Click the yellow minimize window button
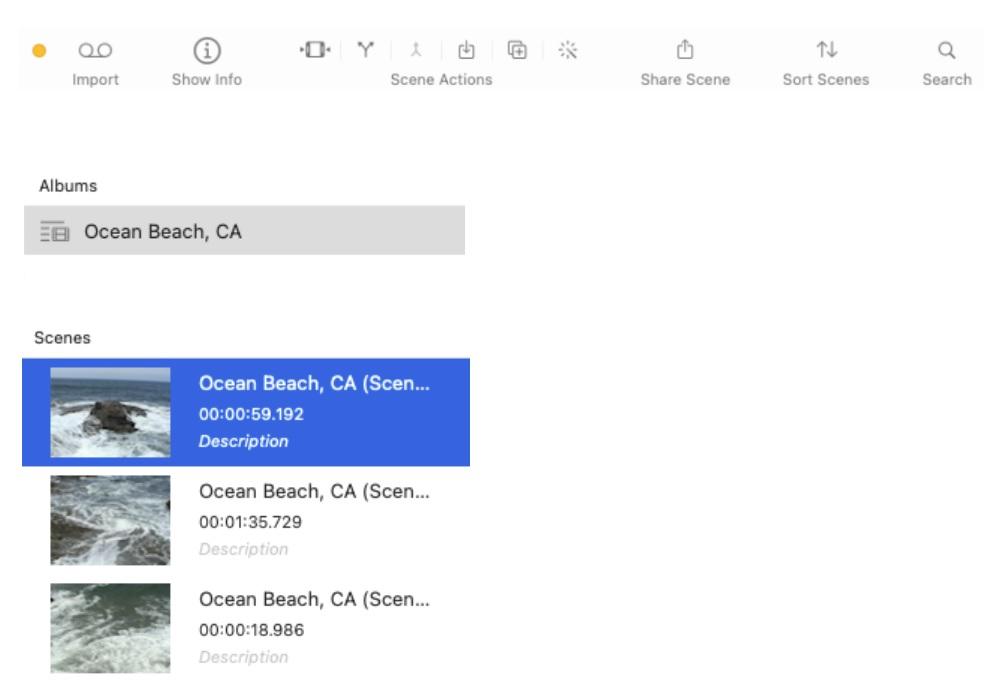This screenshot has width=988, height=688. pos(39,50)
